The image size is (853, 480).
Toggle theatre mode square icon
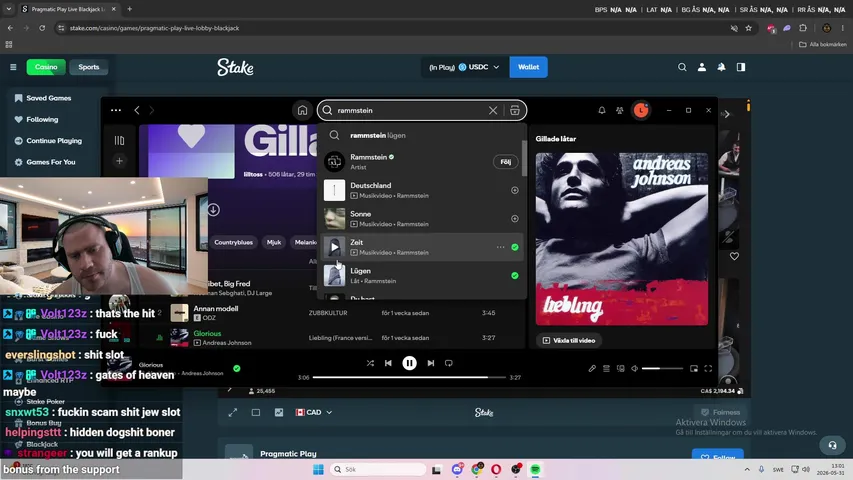(x=256, y=413)
